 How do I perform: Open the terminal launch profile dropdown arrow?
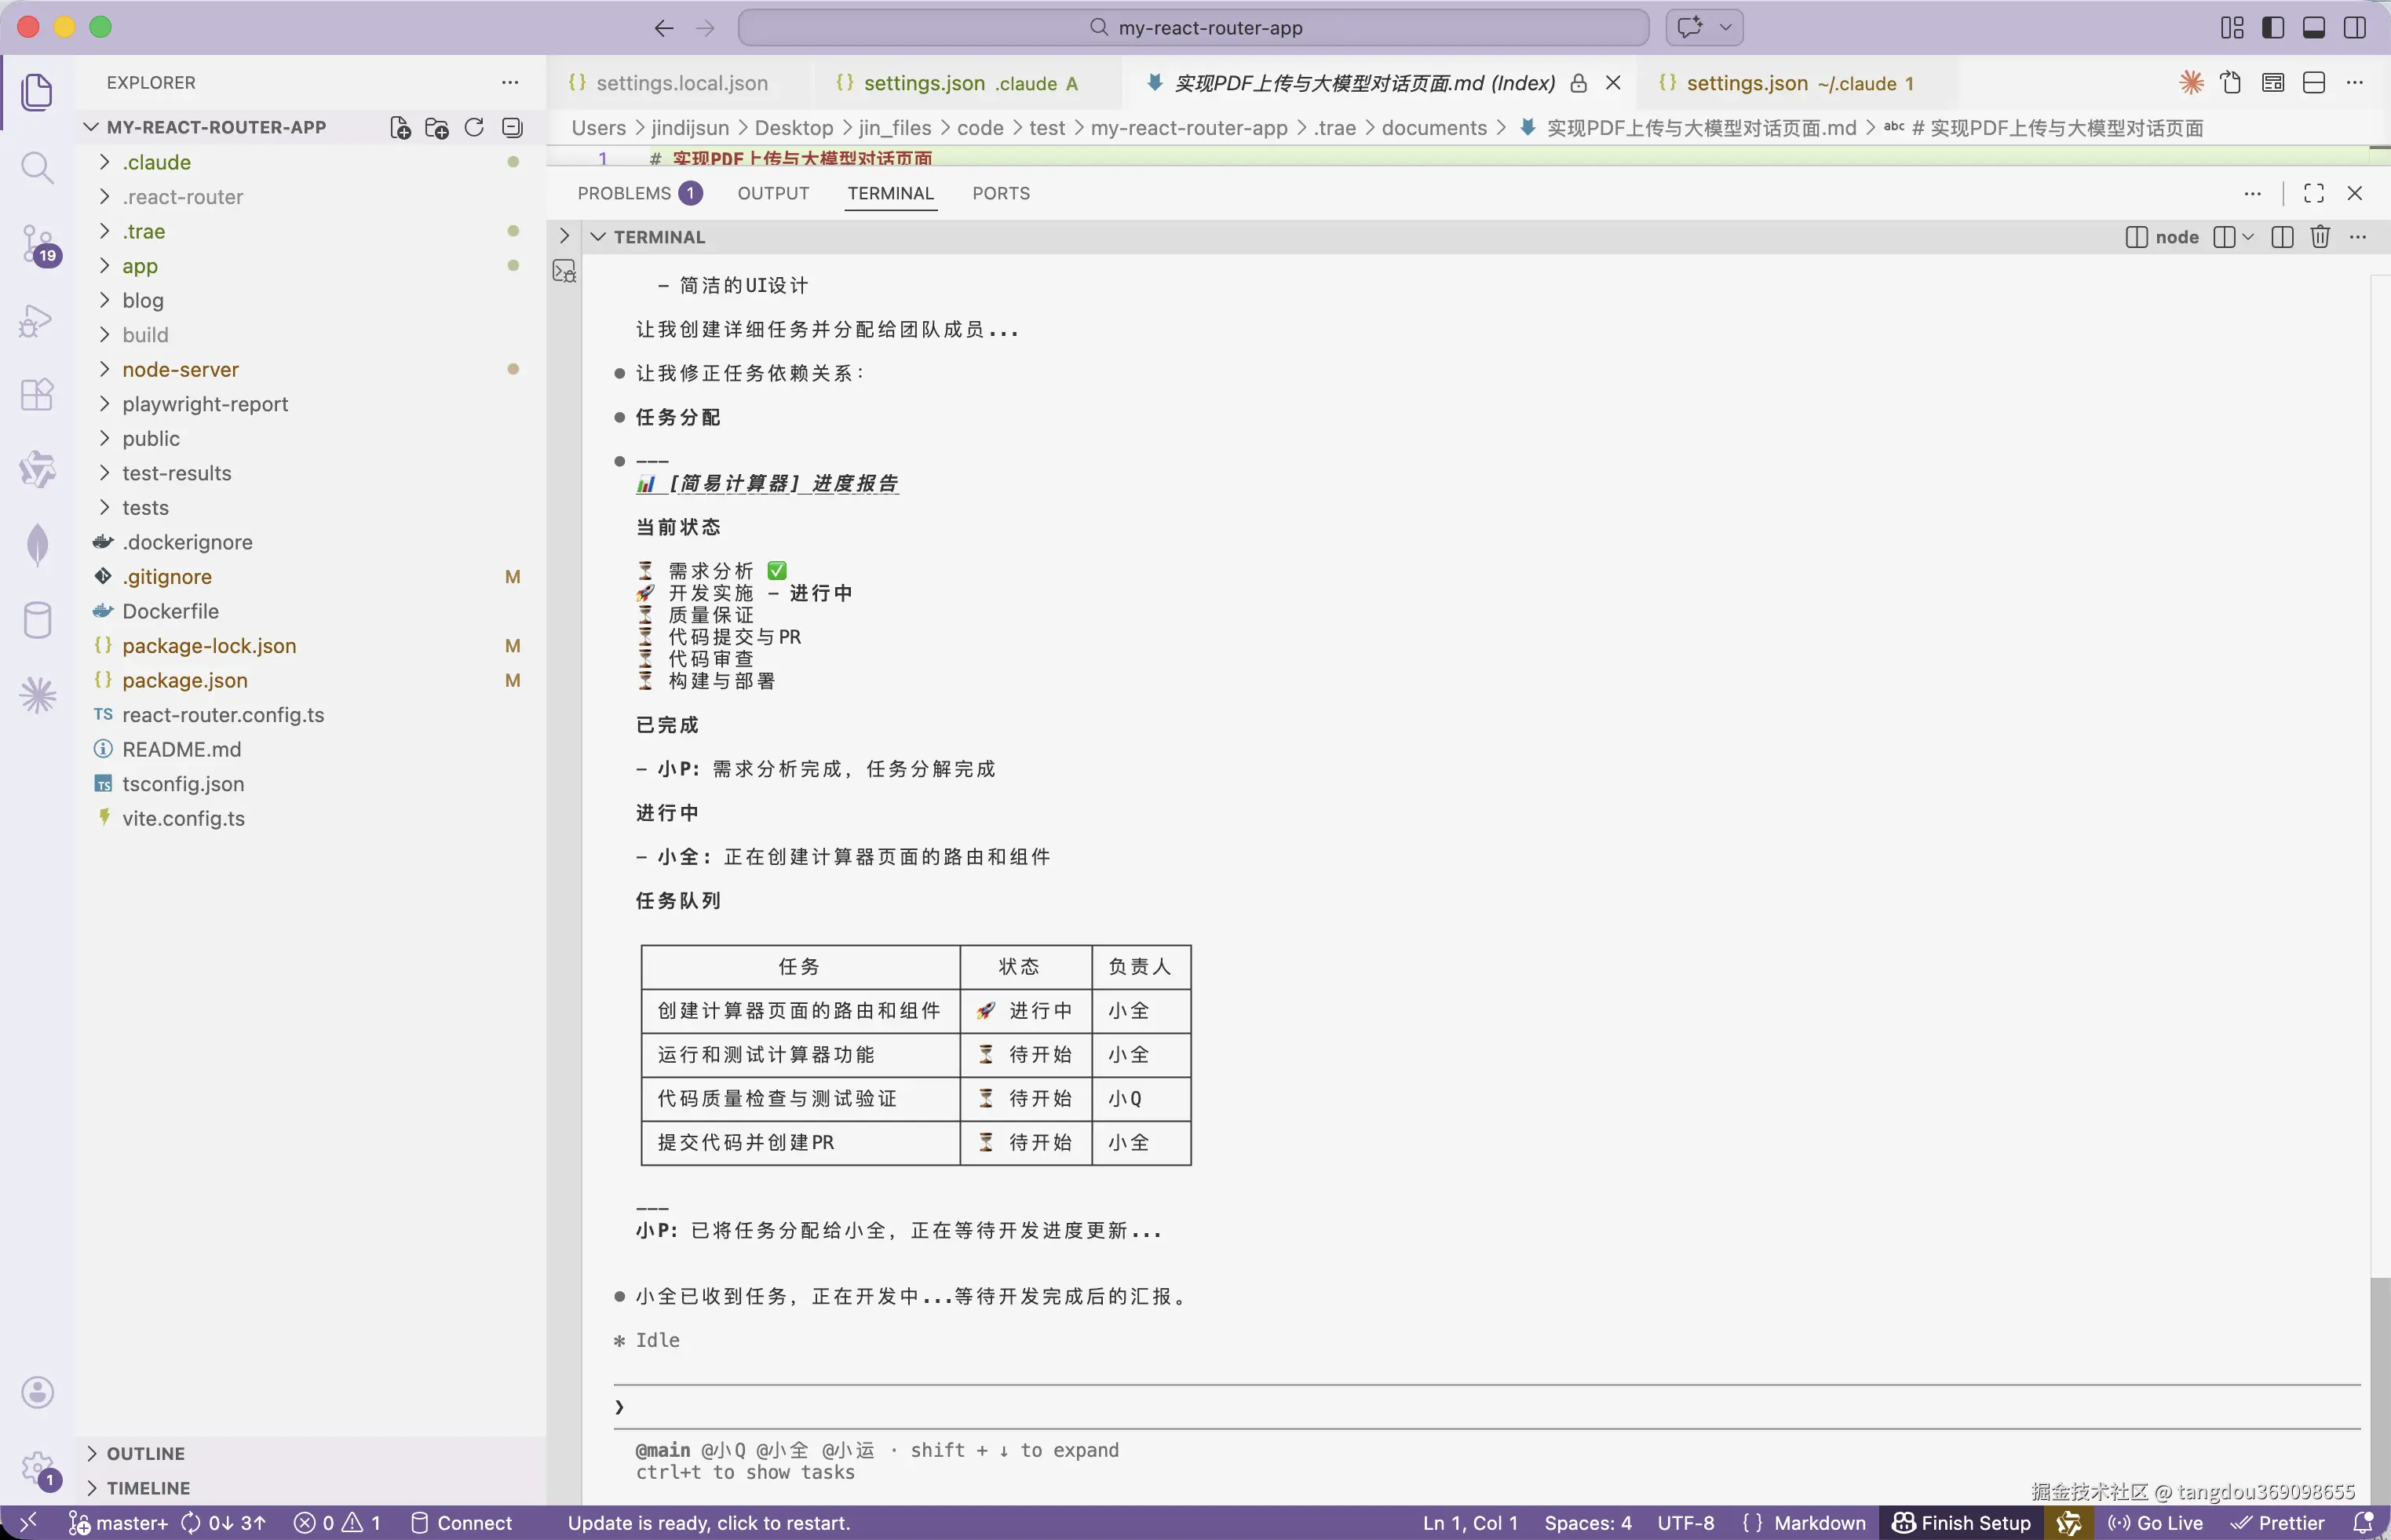click(x=2249, y=237)
